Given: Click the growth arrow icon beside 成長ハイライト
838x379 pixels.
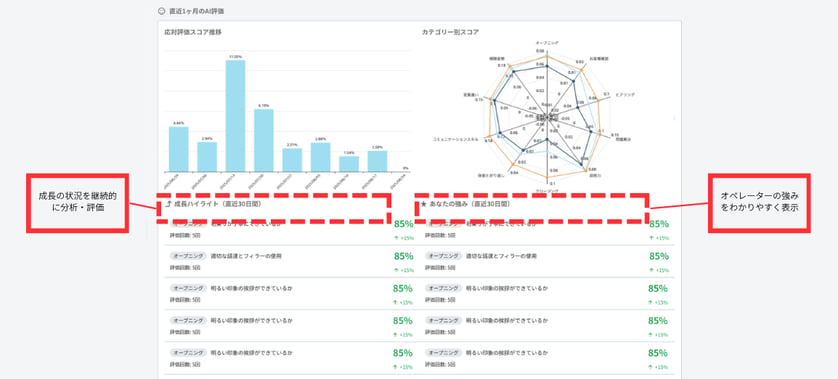Looking at the screenshot, I should click(169, 204).
